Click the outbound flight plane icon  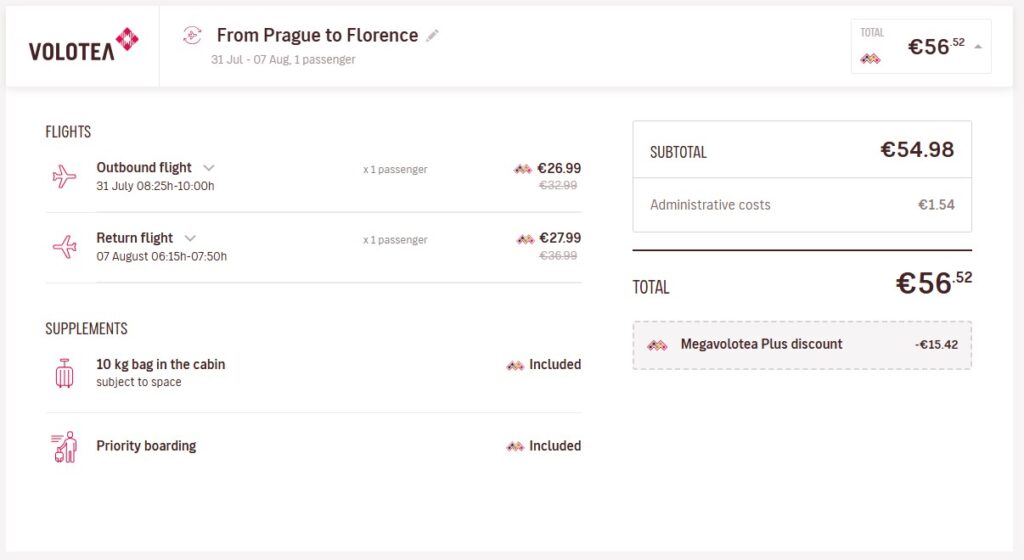click(x=64, y=177)
